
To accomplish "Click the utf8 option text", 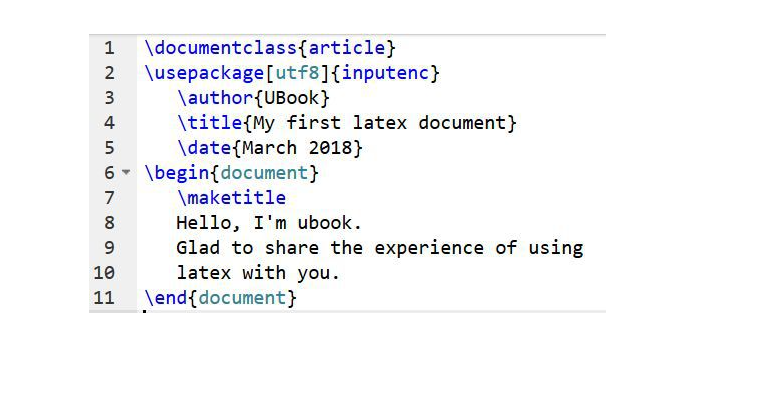I will click(x=297, y=73).
